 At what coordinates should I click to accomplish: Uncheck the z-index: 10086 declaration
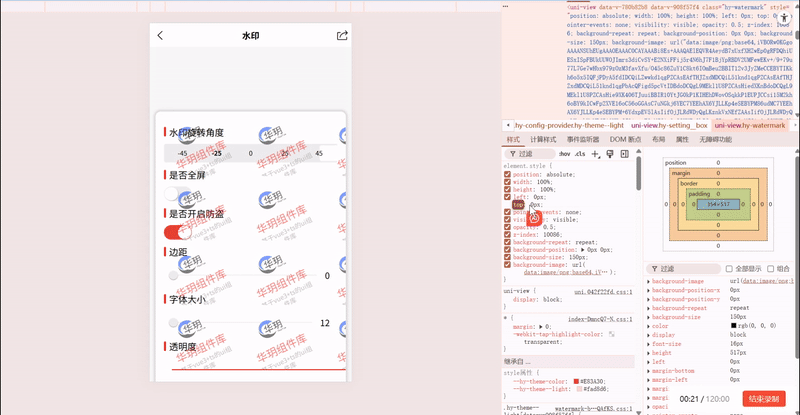click(507, 235)
